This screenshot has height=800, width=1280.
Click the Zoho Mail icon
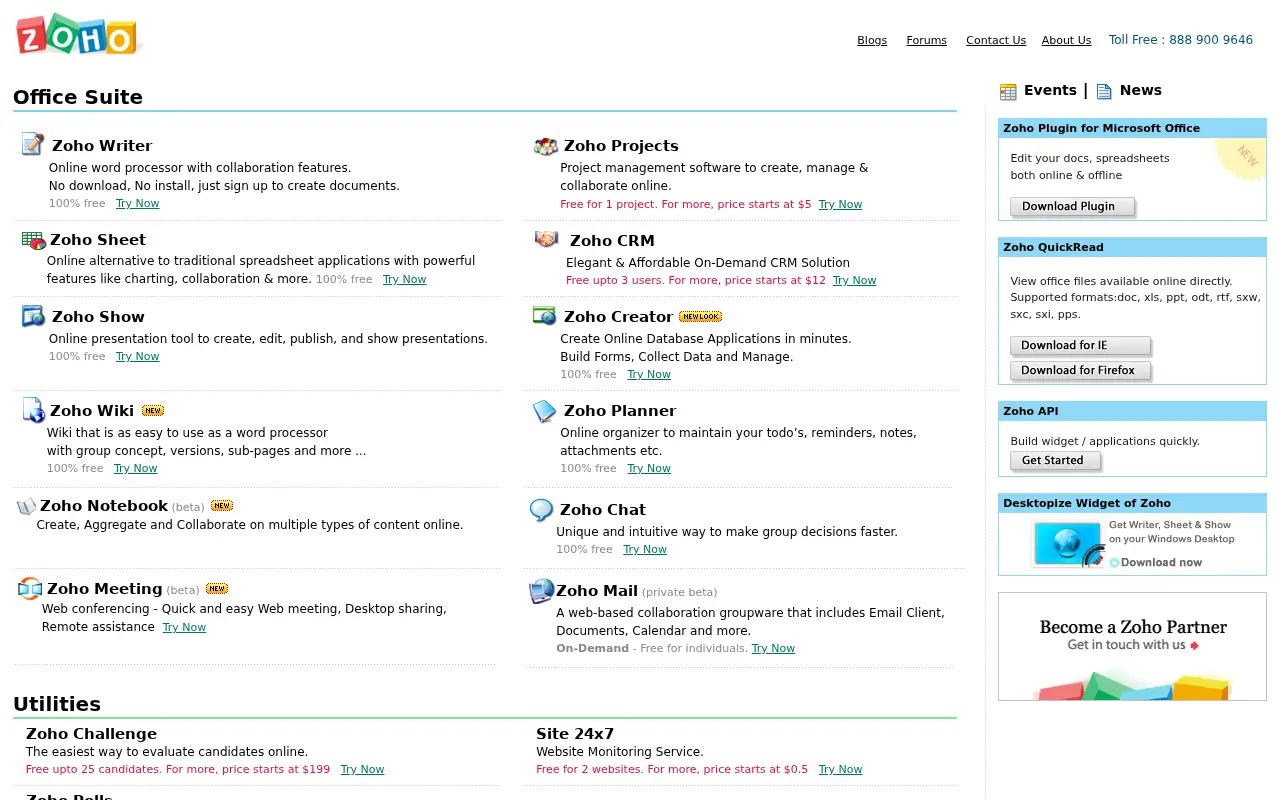tap(541, 591)
